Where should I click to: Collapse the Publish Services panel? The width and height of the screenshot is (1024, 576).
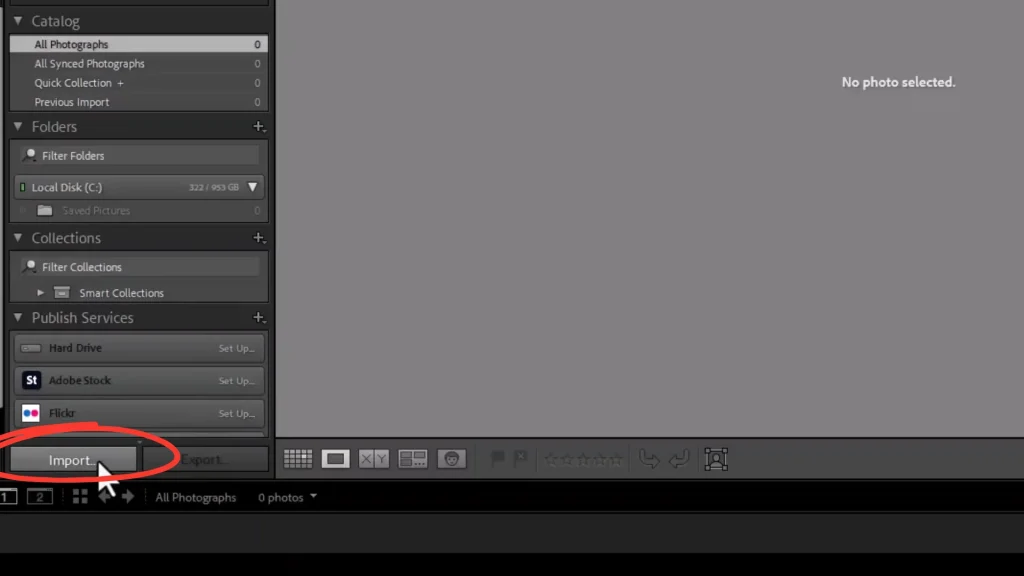18,317
